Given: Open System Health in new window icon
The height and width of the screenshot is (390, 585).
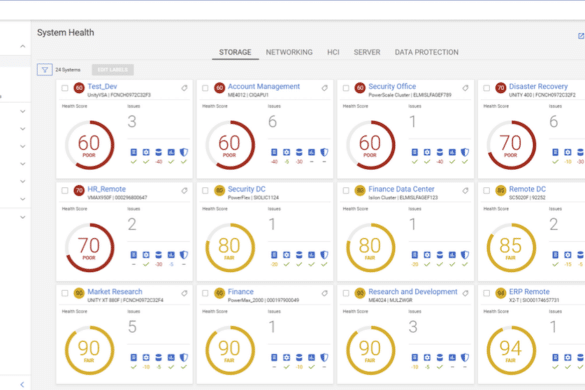Looking at the screenshot, I should [x=581, y=36].
